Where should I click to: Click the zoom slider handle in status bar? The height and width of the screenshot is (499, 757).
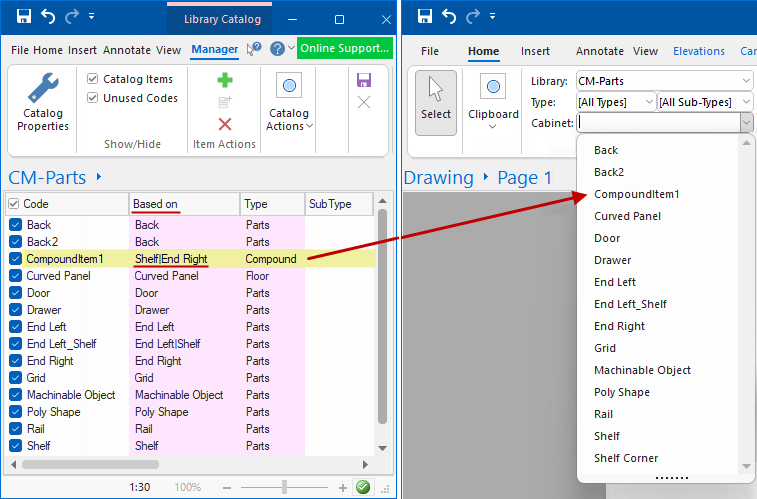coord(285,487)
